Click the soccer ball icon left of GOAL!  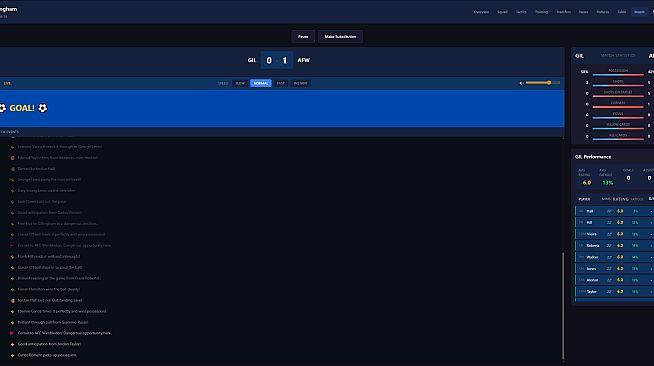(2, 108)
